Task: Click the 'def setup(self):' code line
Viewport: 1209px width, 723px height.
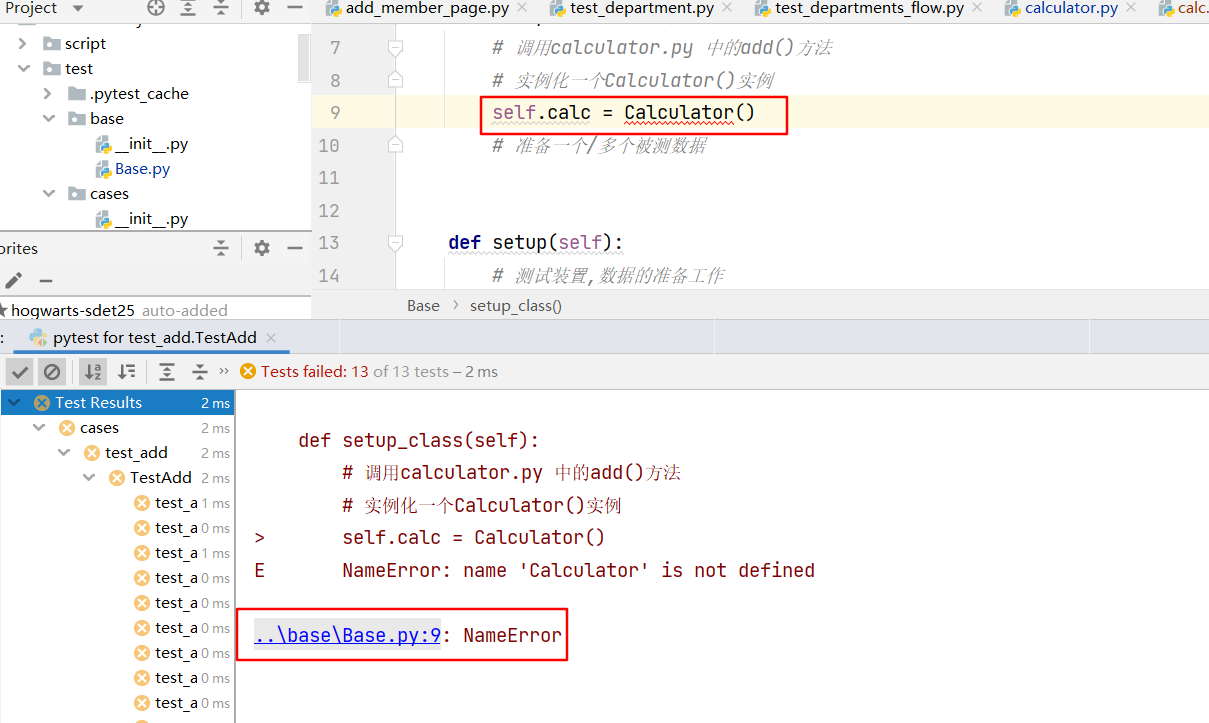Action: point(535,243)
